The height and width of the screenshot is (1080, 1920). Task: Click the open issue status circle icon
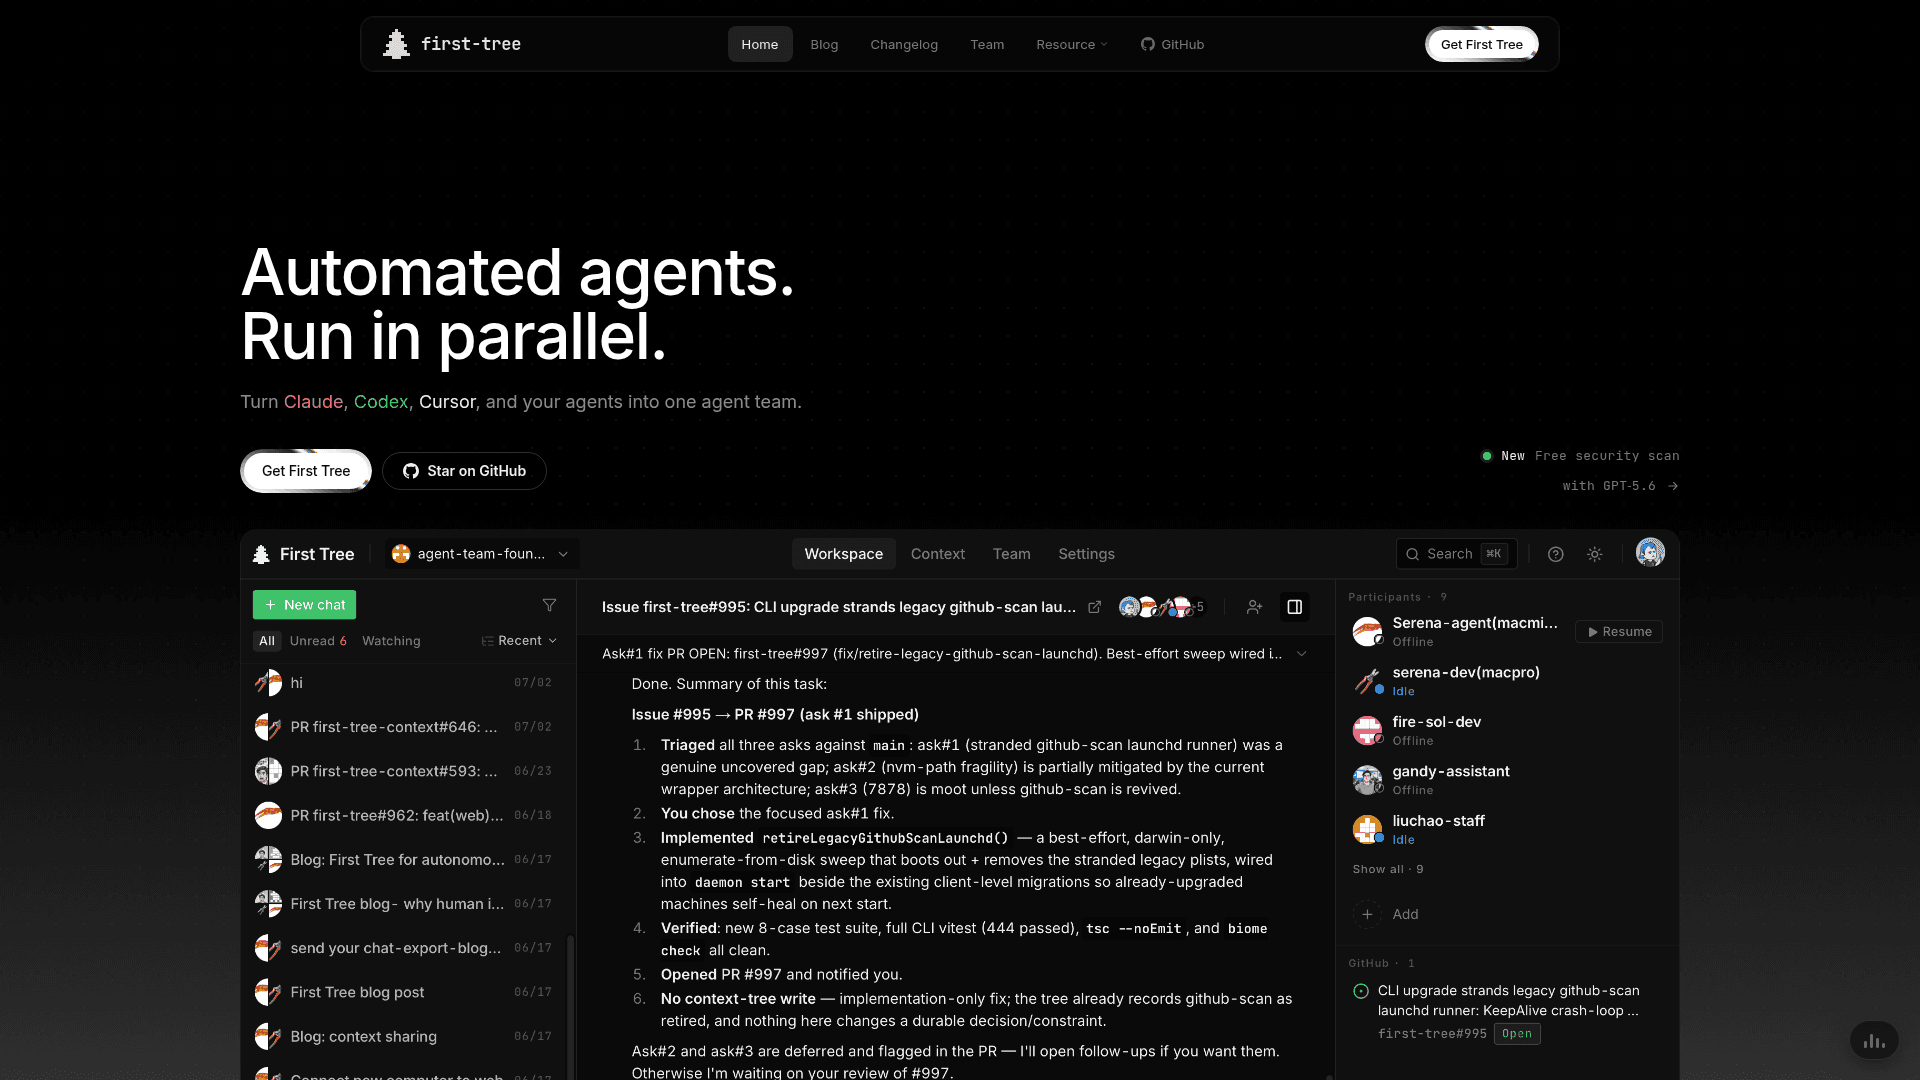[1361, 991]
